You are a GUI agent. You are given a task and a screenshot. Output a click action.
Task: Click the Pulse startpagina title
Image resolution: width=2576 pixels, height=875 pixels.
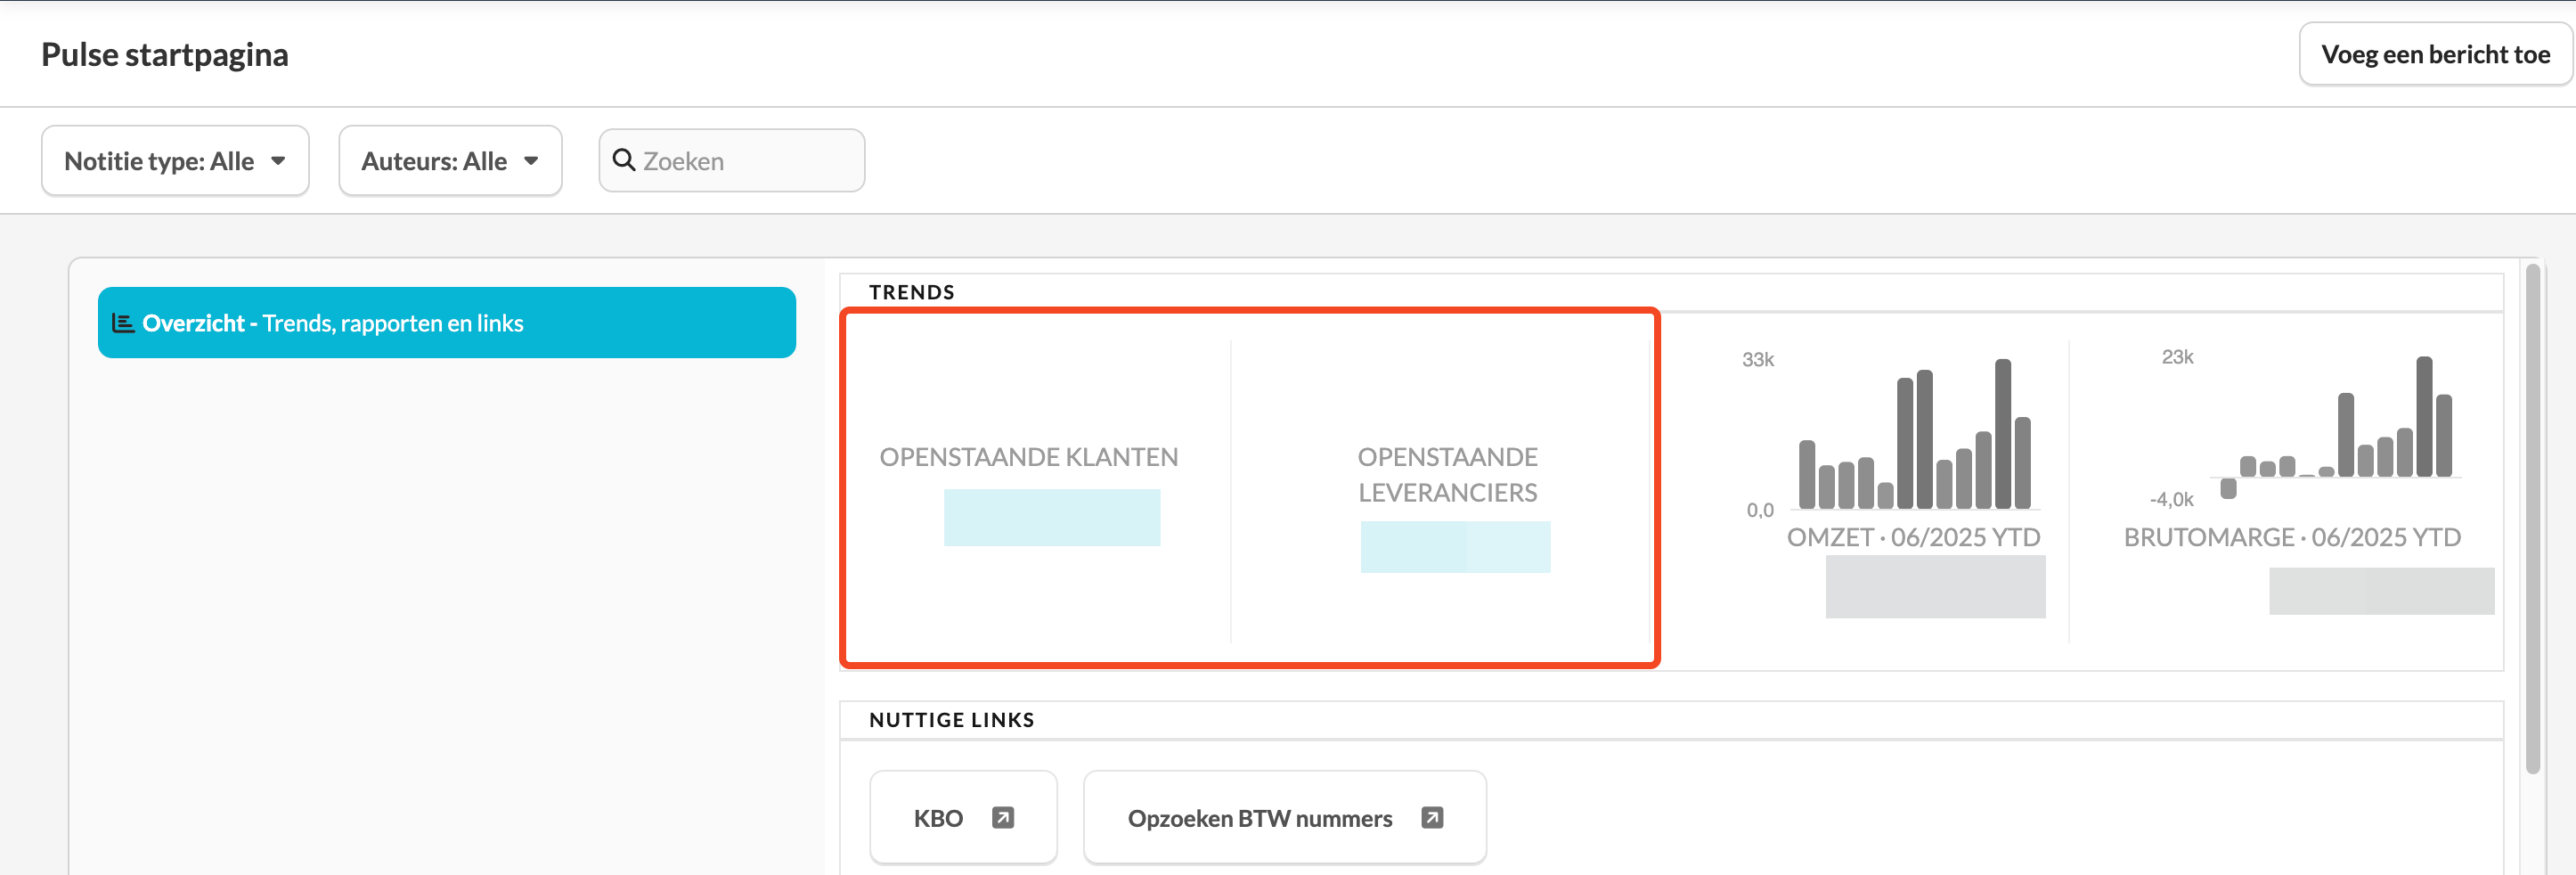[x=165, y=54]
